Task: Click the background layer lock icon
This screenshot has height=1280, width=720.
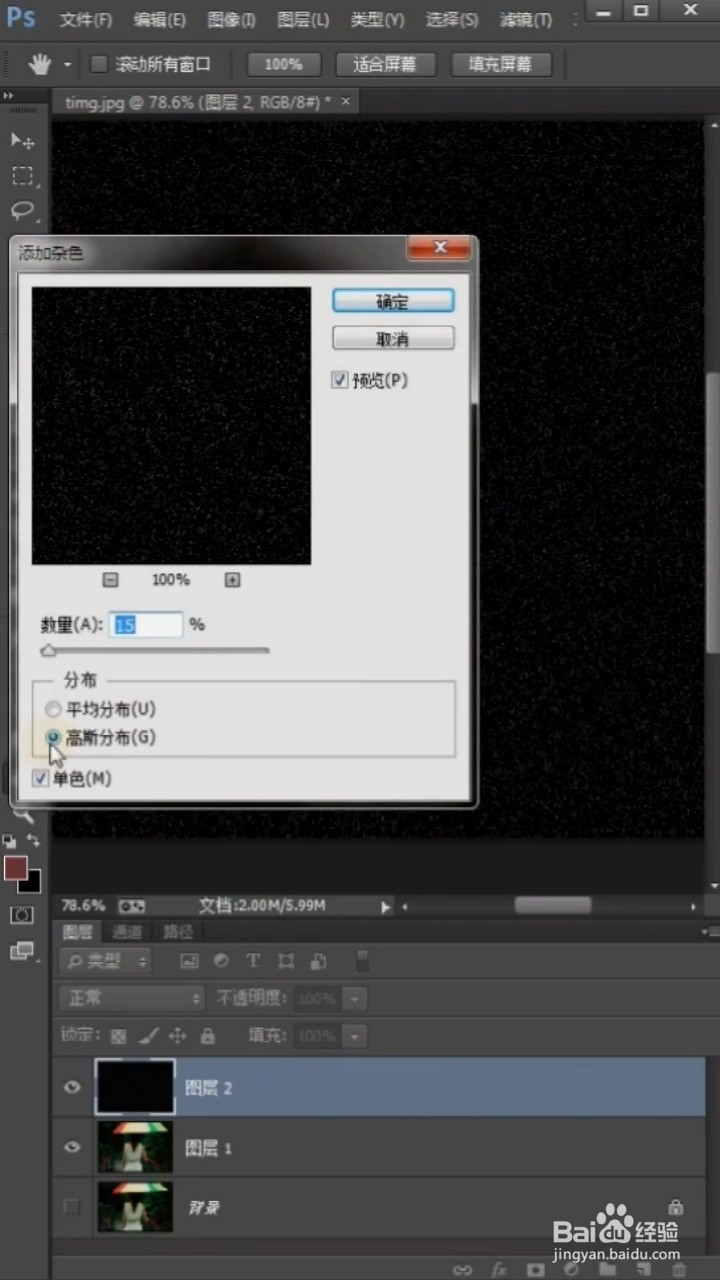Action: tap(675, 1207)
